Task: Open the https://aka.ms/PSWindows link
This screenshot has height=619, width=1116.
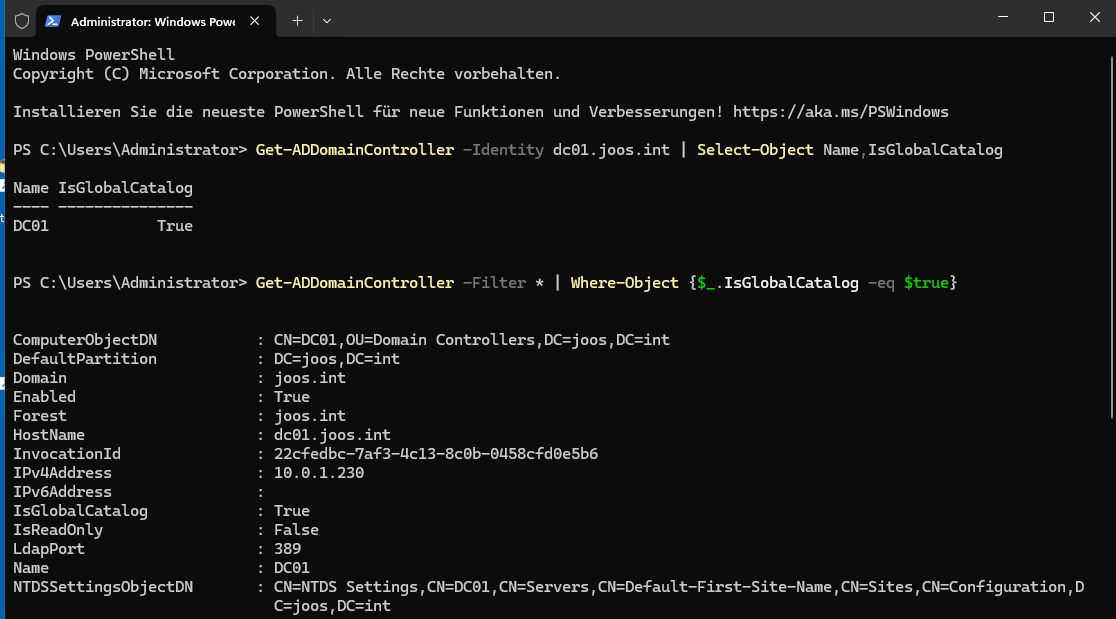Action: (840, 112)
